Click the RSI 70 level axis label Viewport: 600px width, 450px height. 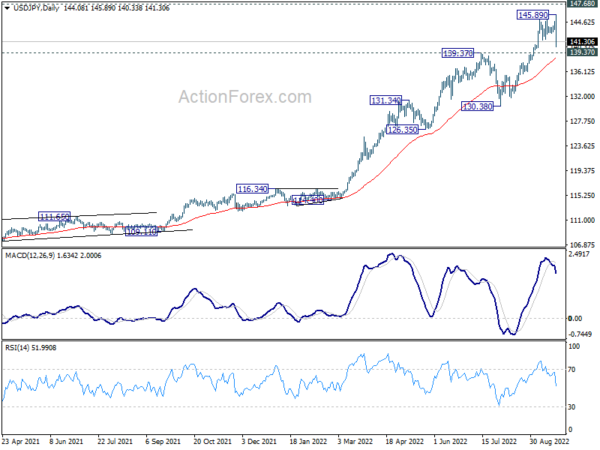point(572,370)
